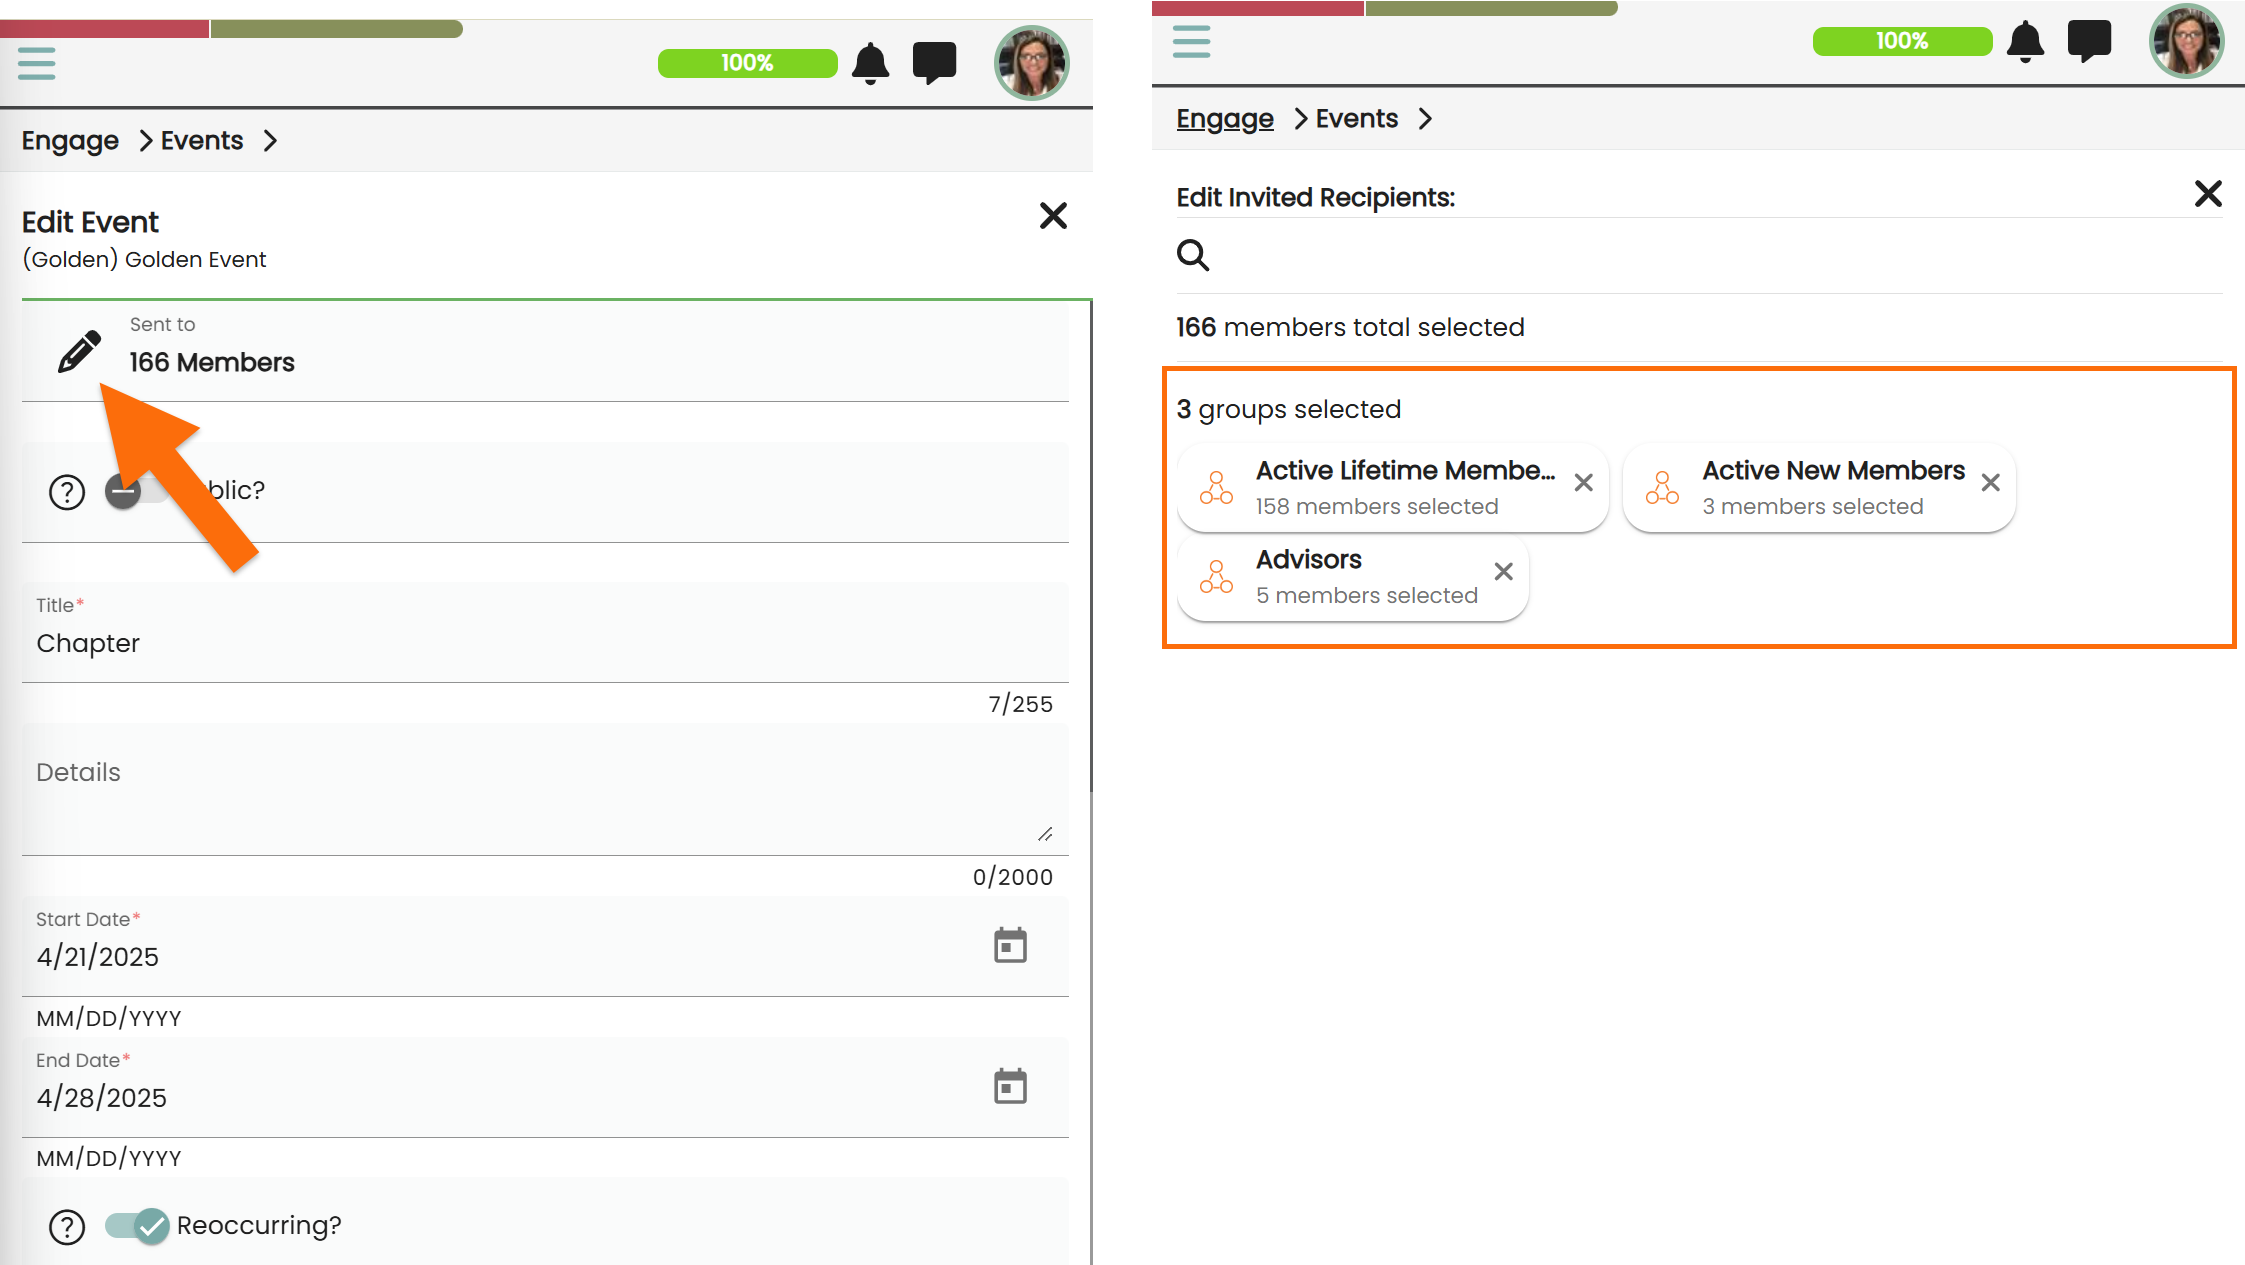
Task: Go to Events breadcrumb in left panel
Action: click(x=201, y=141)
